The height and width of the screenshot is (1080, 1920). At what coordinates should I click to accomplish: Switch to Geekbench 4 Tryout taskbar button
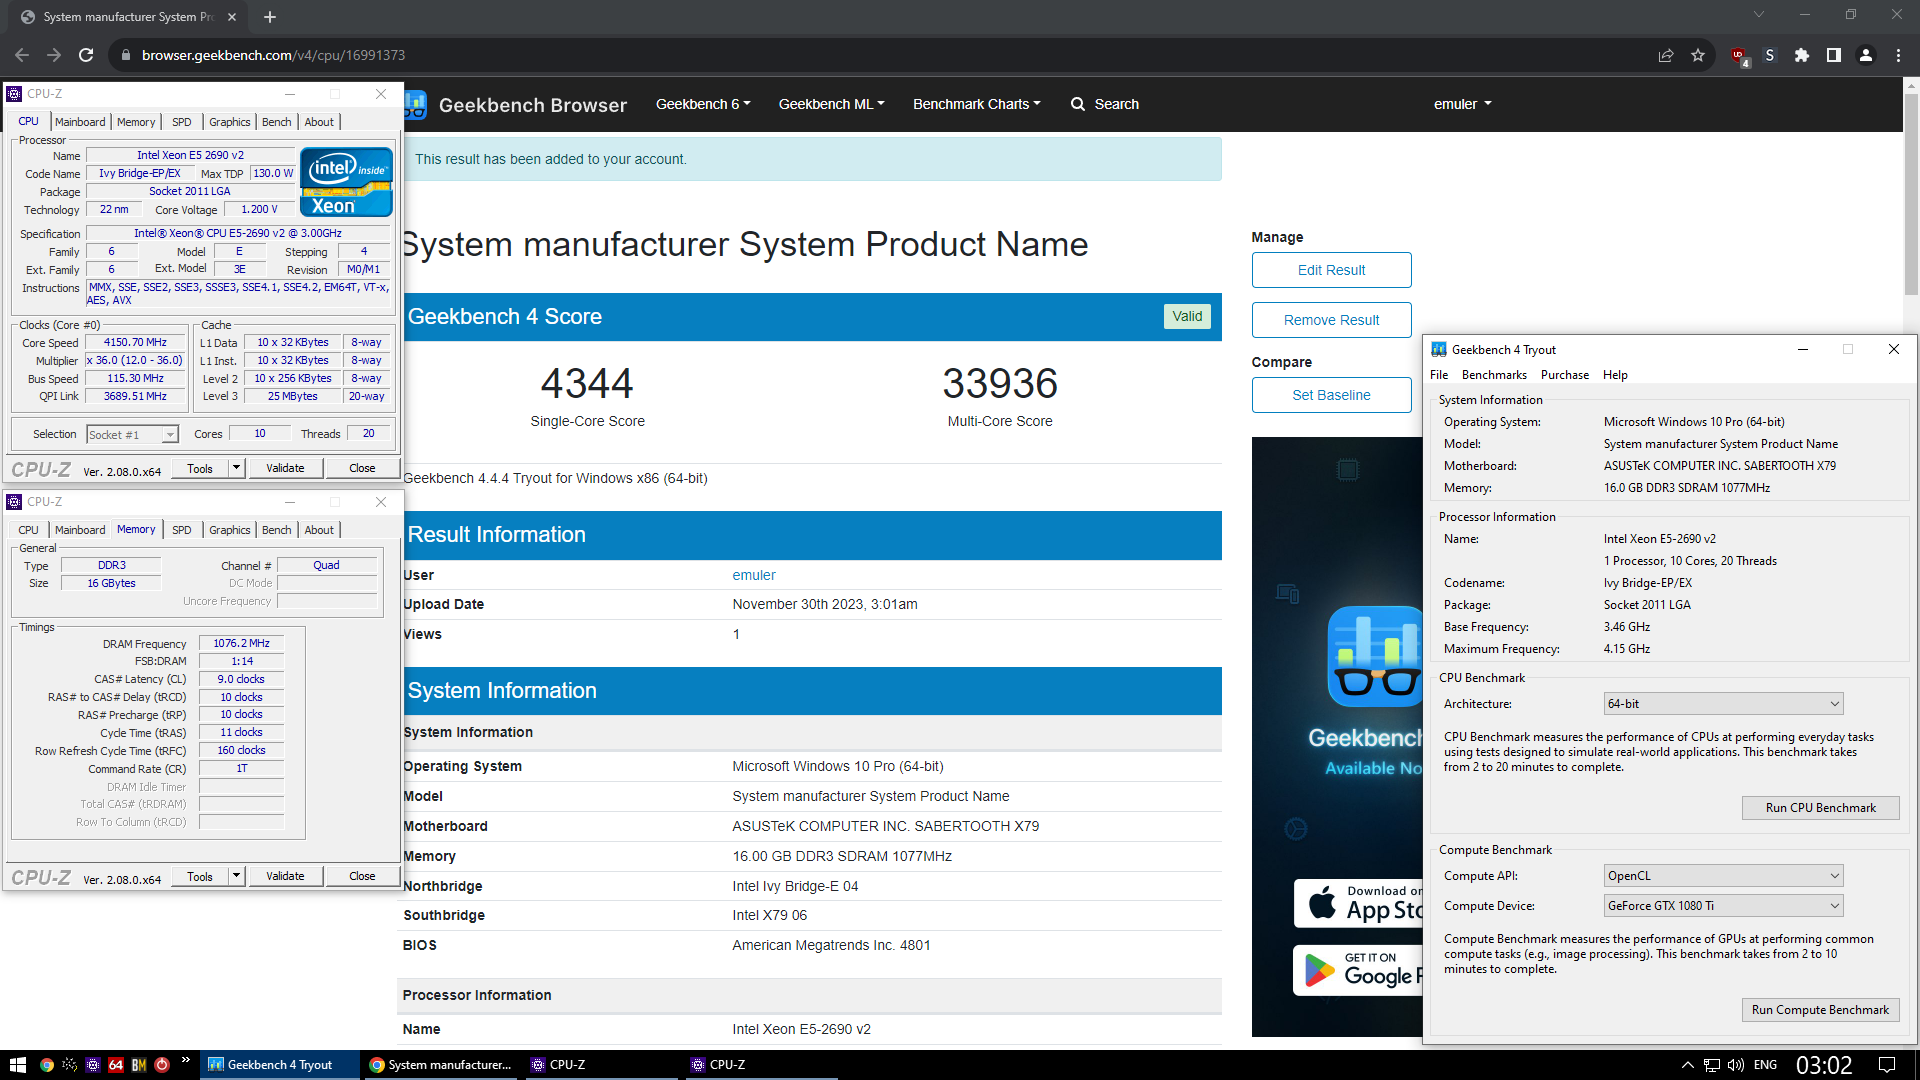tap(280, 1065)
